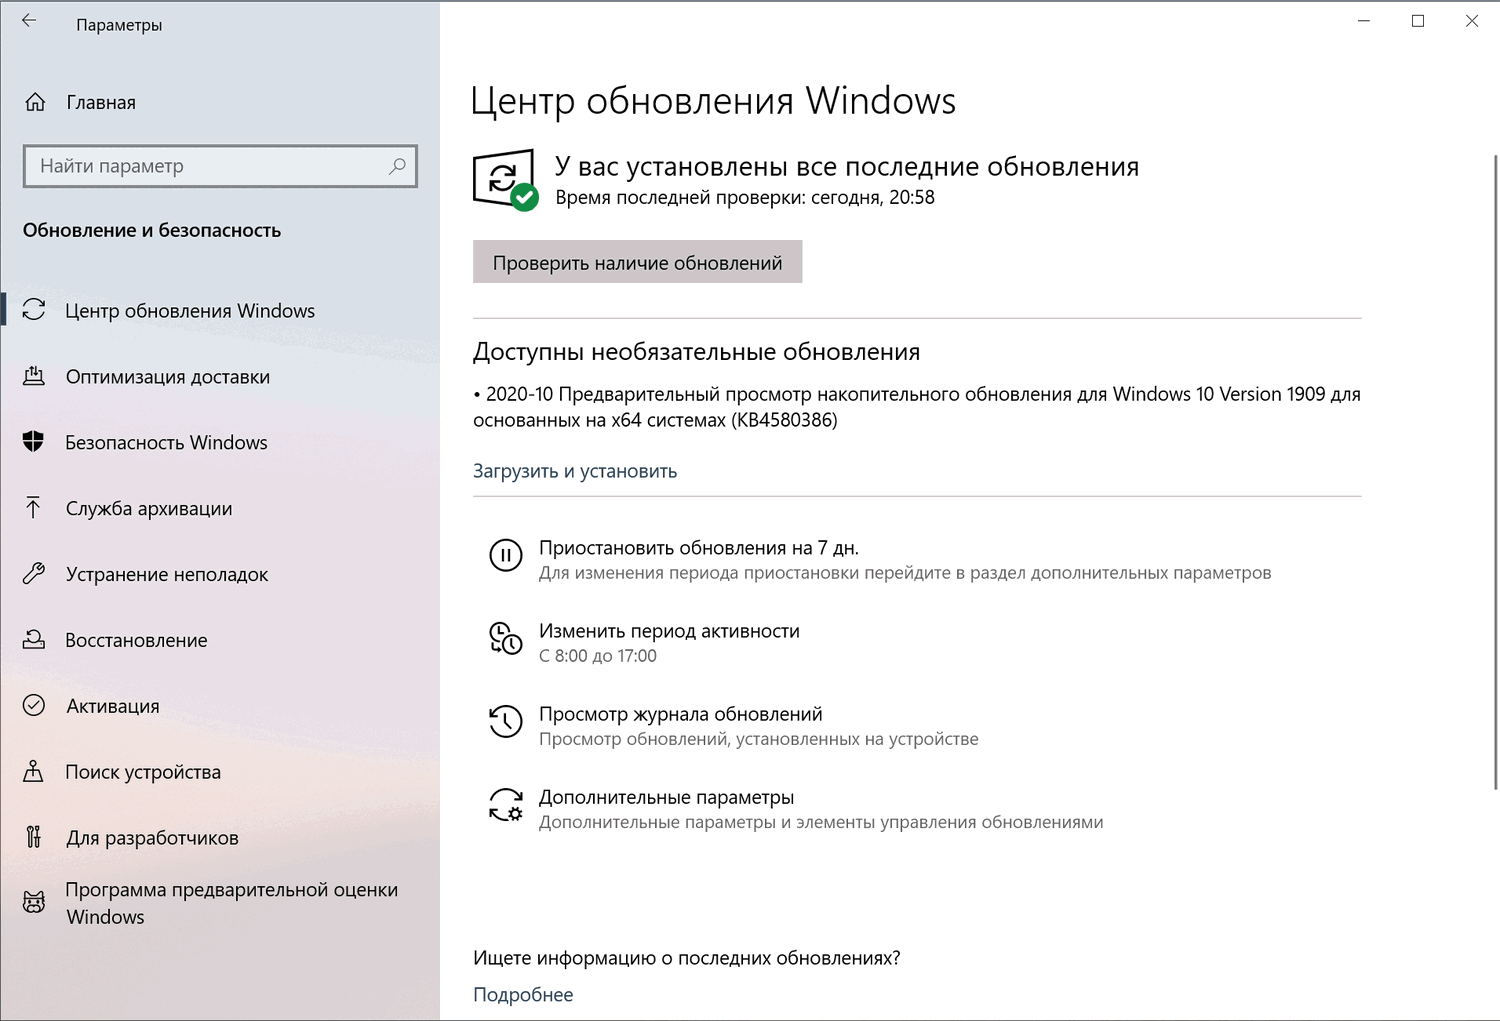
Task: Click the Поиск устройства person icon
Action: click(34, 771)
